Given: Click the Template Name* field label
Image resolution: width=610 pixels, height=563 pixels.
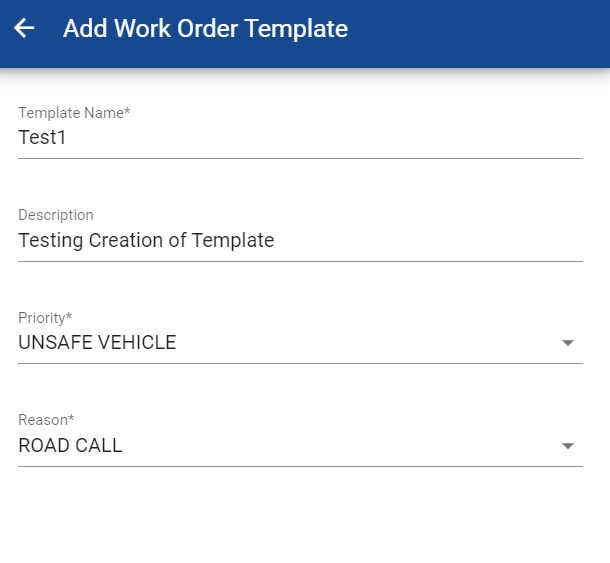Looking at the screenshot, I should click(x=74, y=113).
